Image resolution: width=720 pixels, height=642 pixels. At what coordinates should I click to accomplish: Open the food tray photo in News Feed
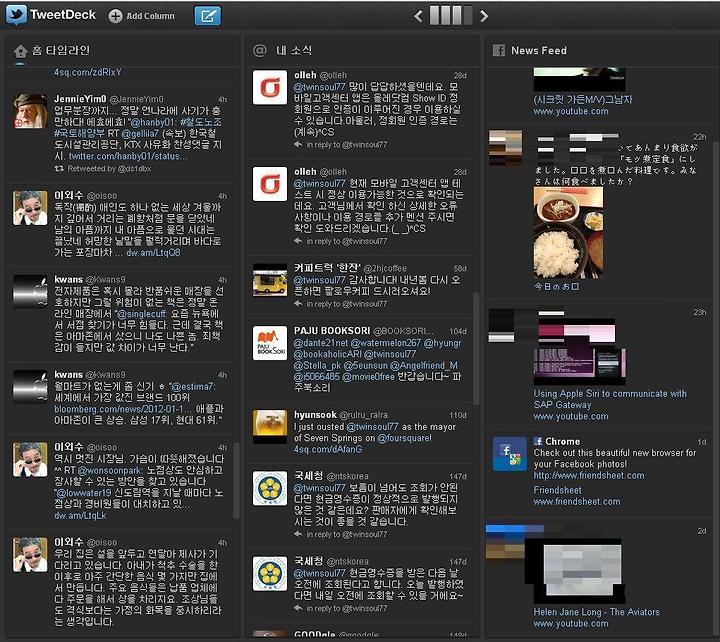coord(568,233)
